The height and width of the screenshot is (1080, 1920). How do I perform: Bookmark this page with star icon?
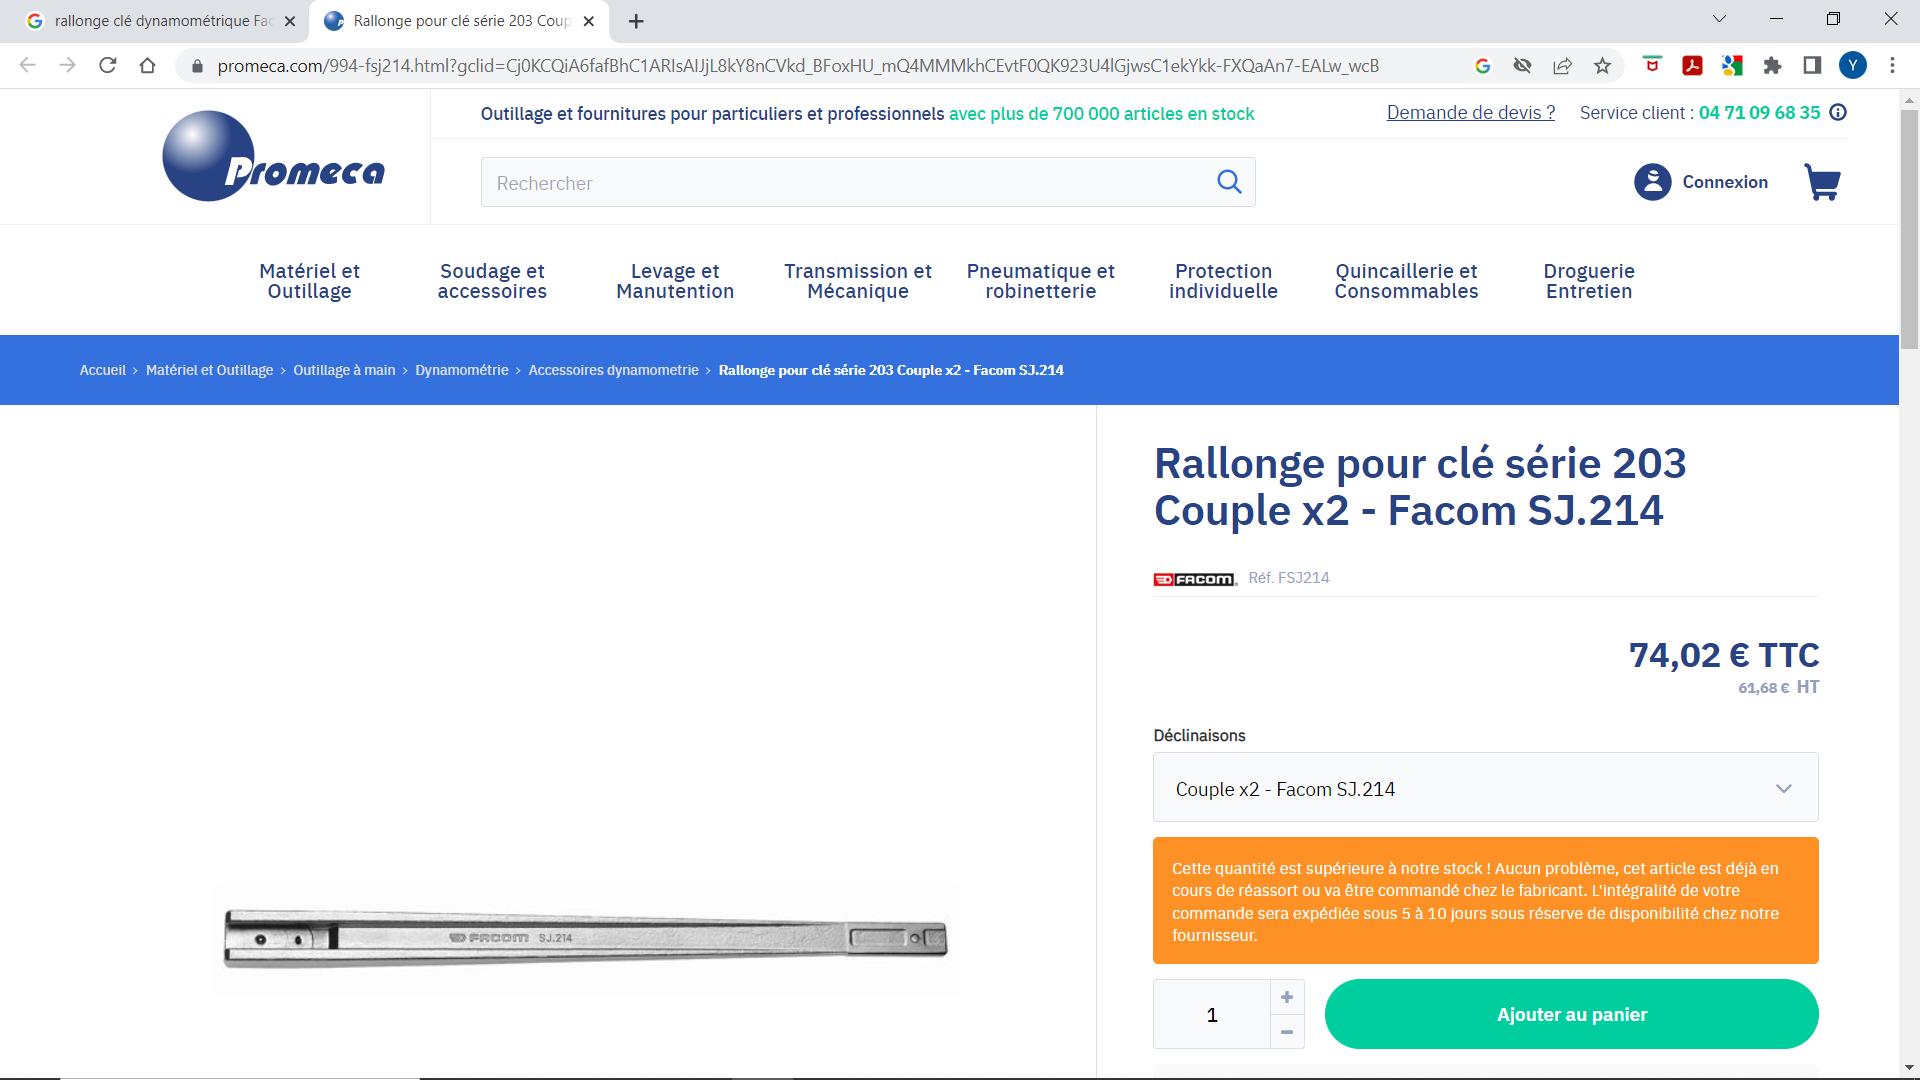[x=1602, y=66]
